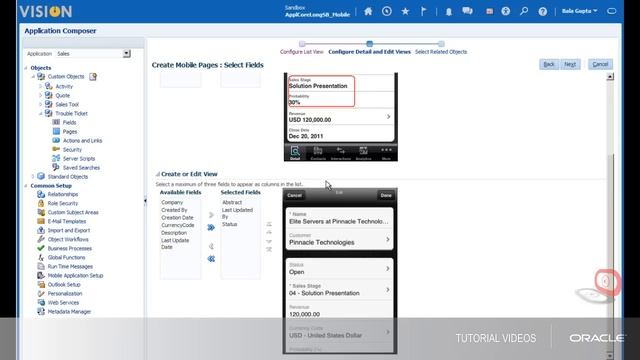Select Status in Selected Fields
The image size is (640, 360).
(x=229, y=224)
